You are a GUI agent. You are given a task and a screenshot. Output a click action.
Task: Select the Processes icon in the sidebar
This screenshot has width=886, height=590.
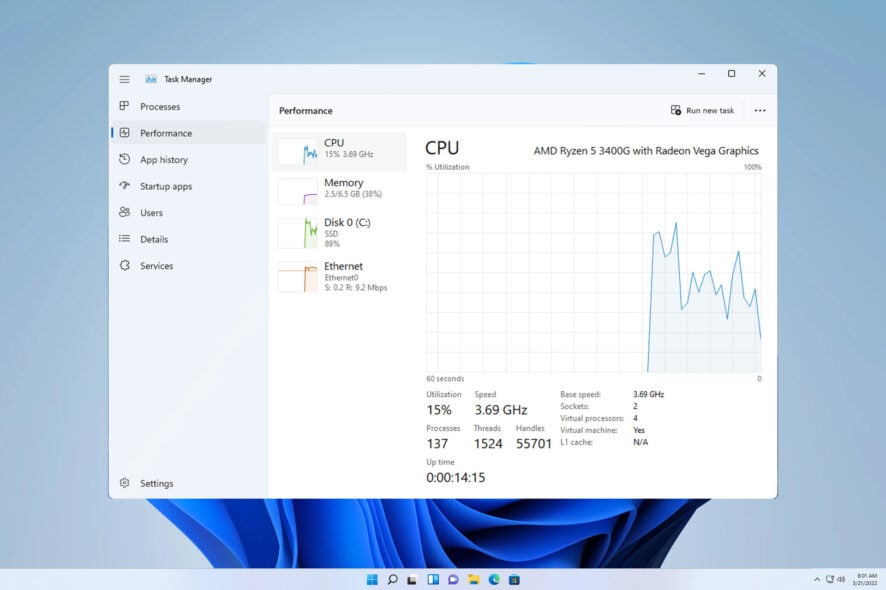tap(122, 106)
